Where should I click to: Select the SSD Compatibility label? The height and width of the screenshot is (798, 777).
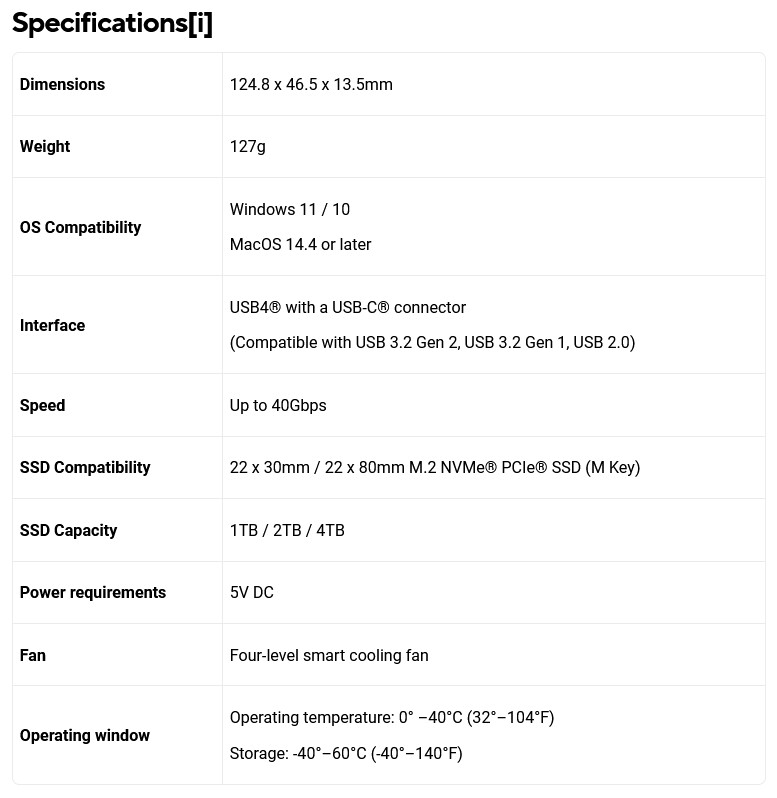85,468
